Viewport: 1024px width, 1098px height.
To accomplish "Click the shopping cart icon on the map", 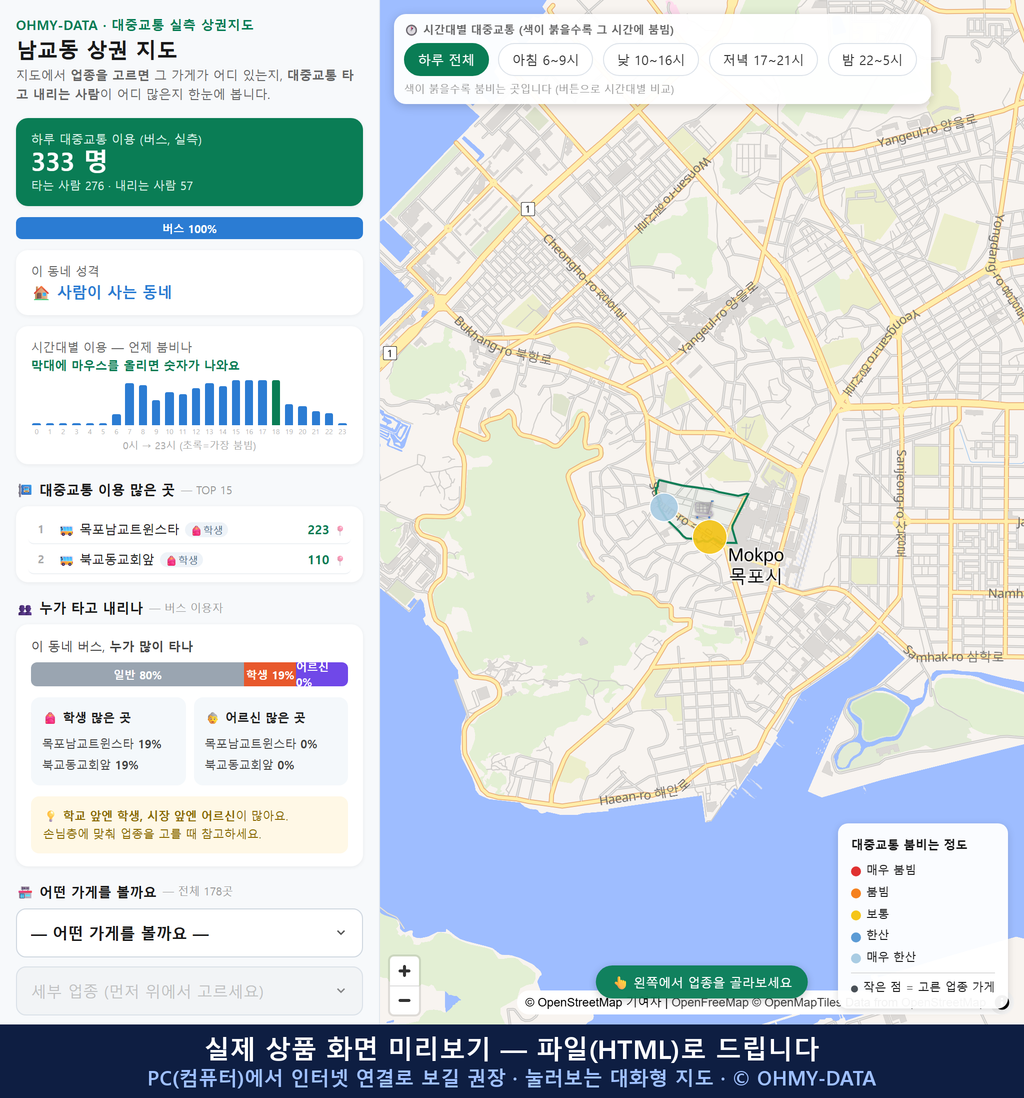I will pyautogui.click(x=703, y=509).
